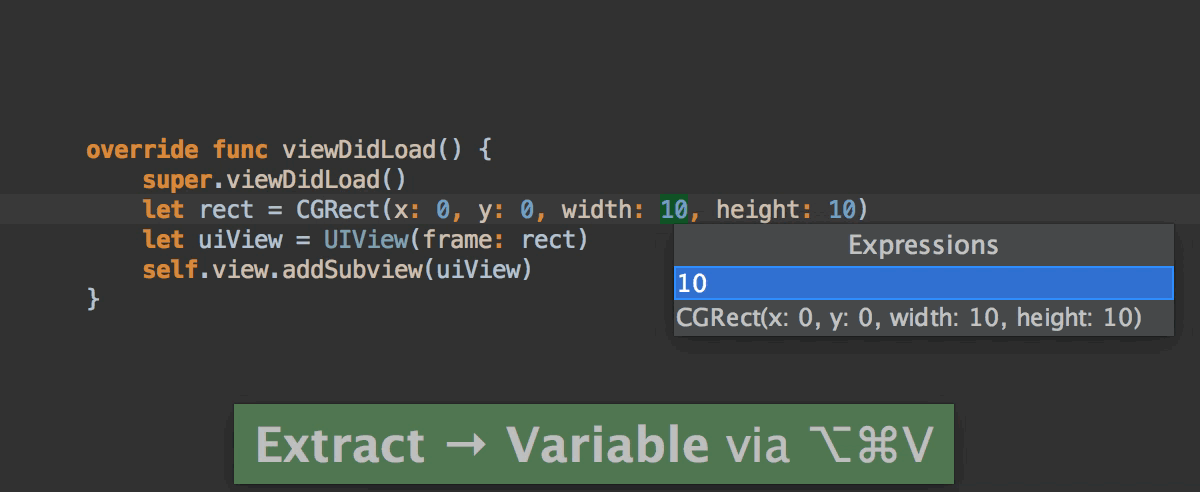Click the frame: rect argument

499,240
